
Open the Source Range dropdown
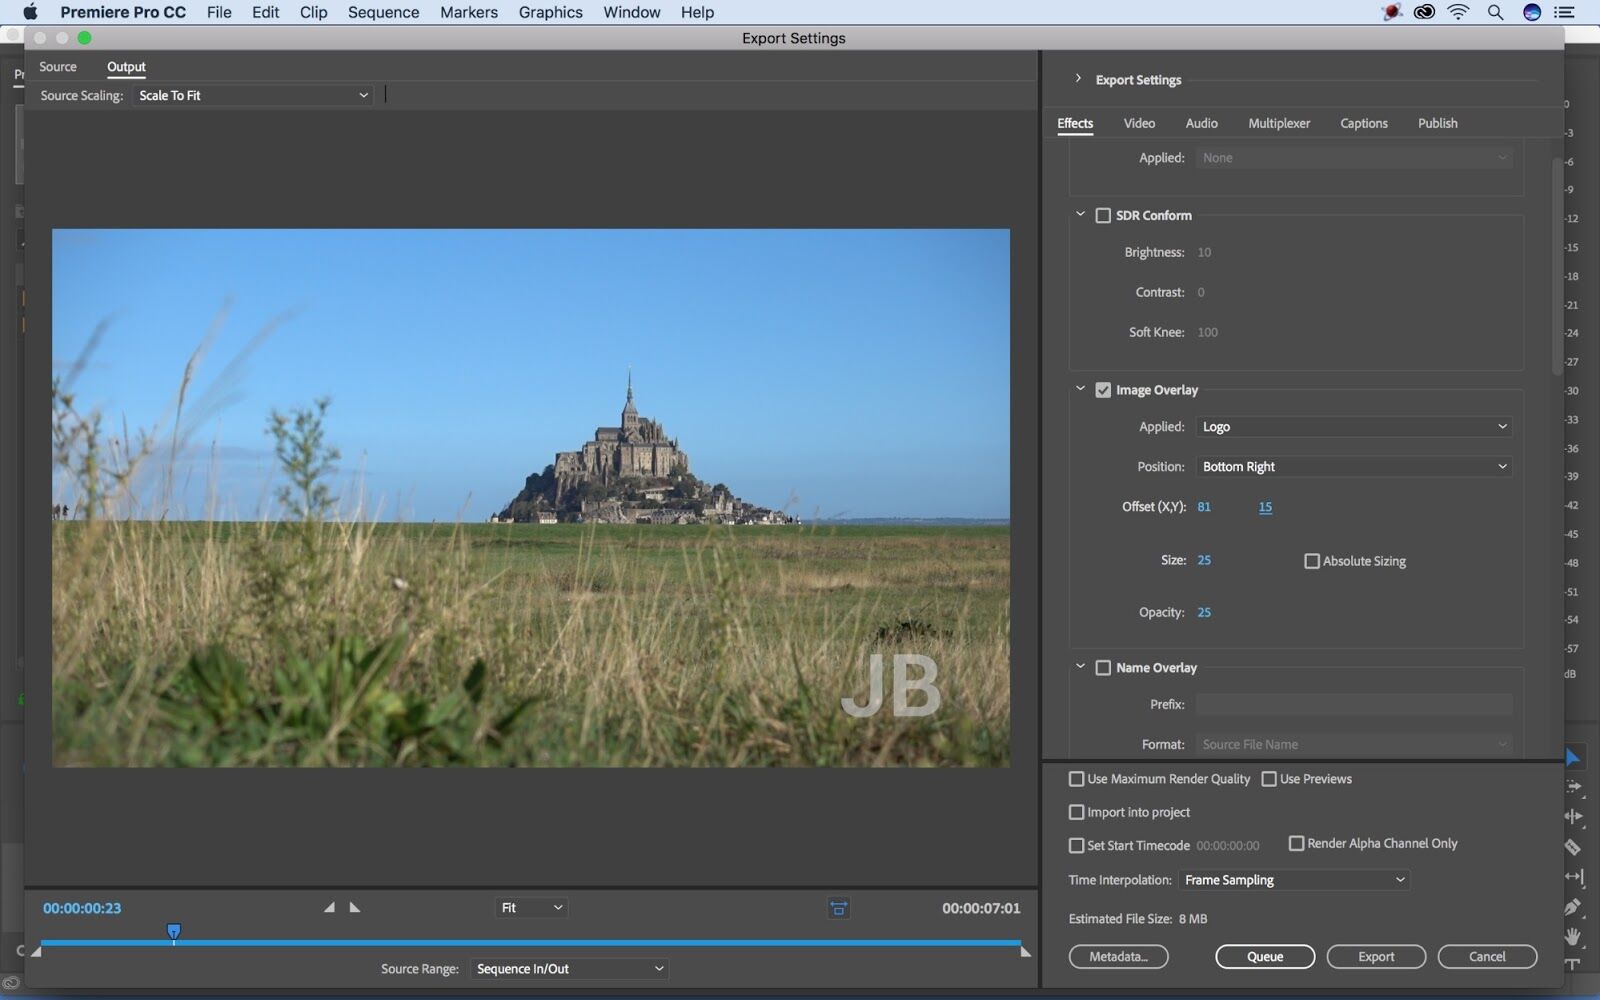tap(569, 968)
